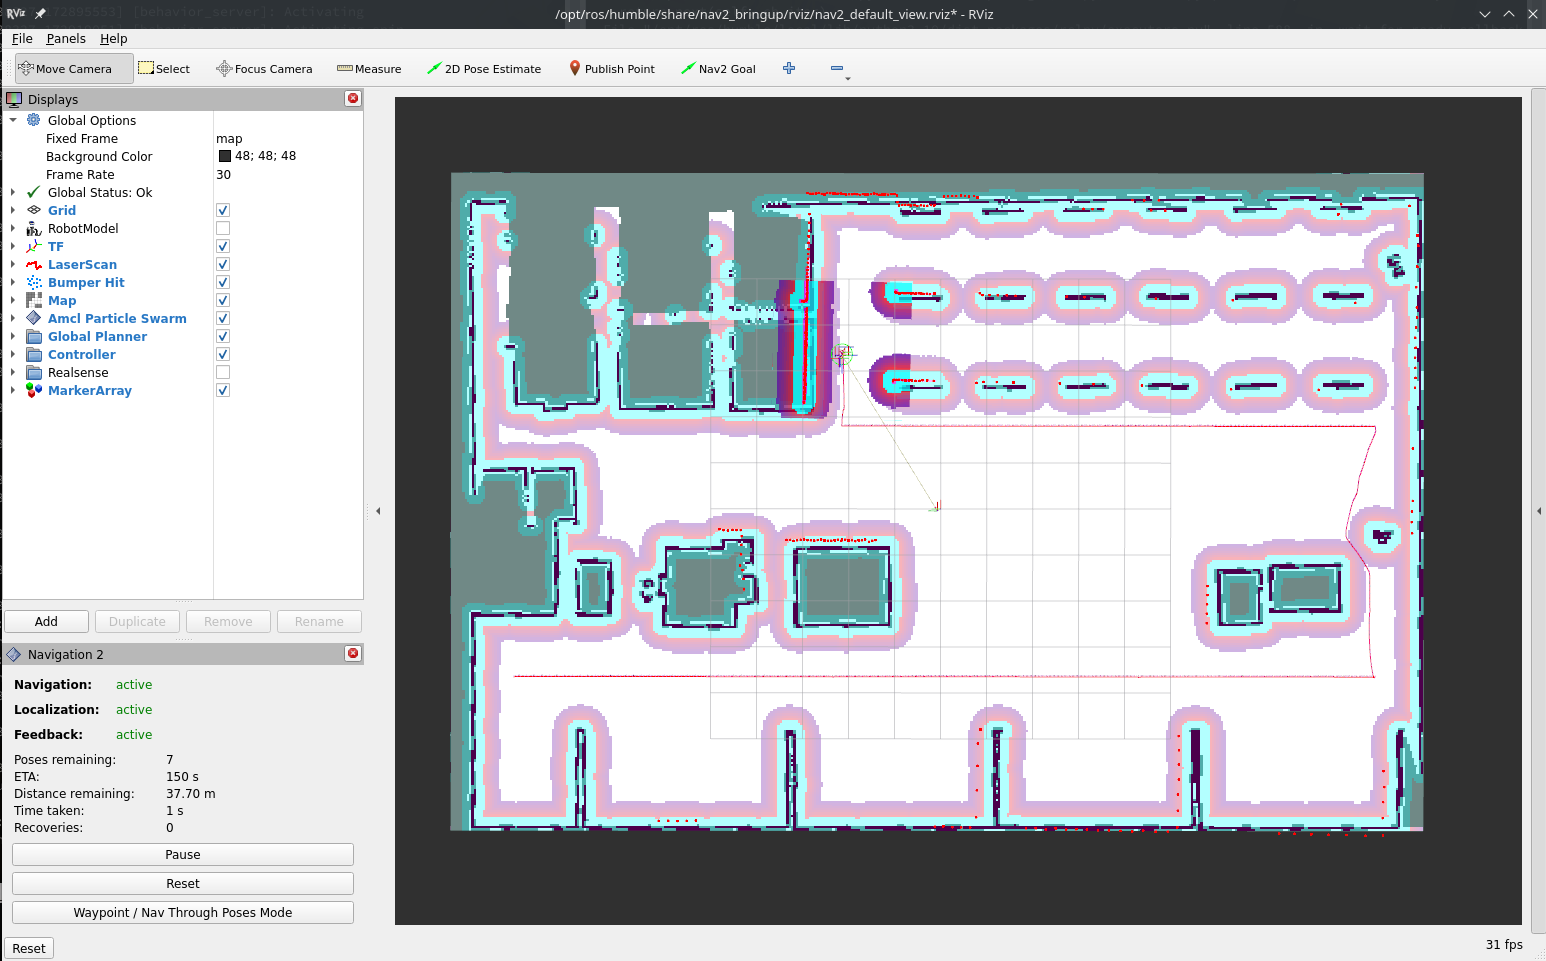Choose the Publish Point tool
Viewport: 1546px width, 961px height.
point(612,69)
